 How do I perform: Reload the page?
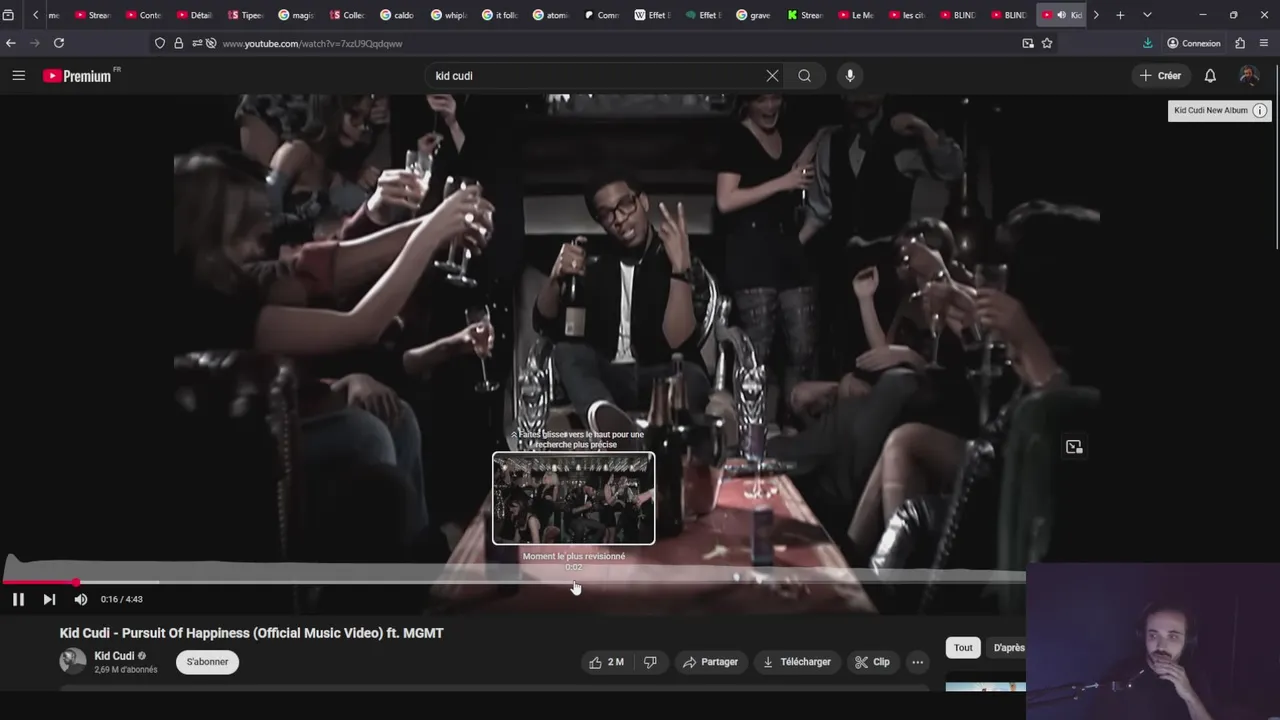59,44
